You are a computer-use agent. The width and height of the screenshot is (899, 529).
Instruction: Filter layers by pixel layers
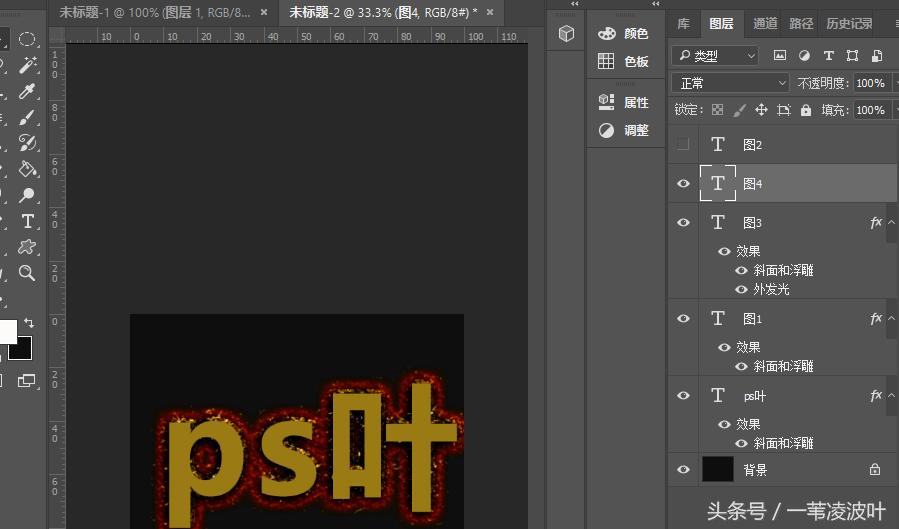(x=780, y=56)
